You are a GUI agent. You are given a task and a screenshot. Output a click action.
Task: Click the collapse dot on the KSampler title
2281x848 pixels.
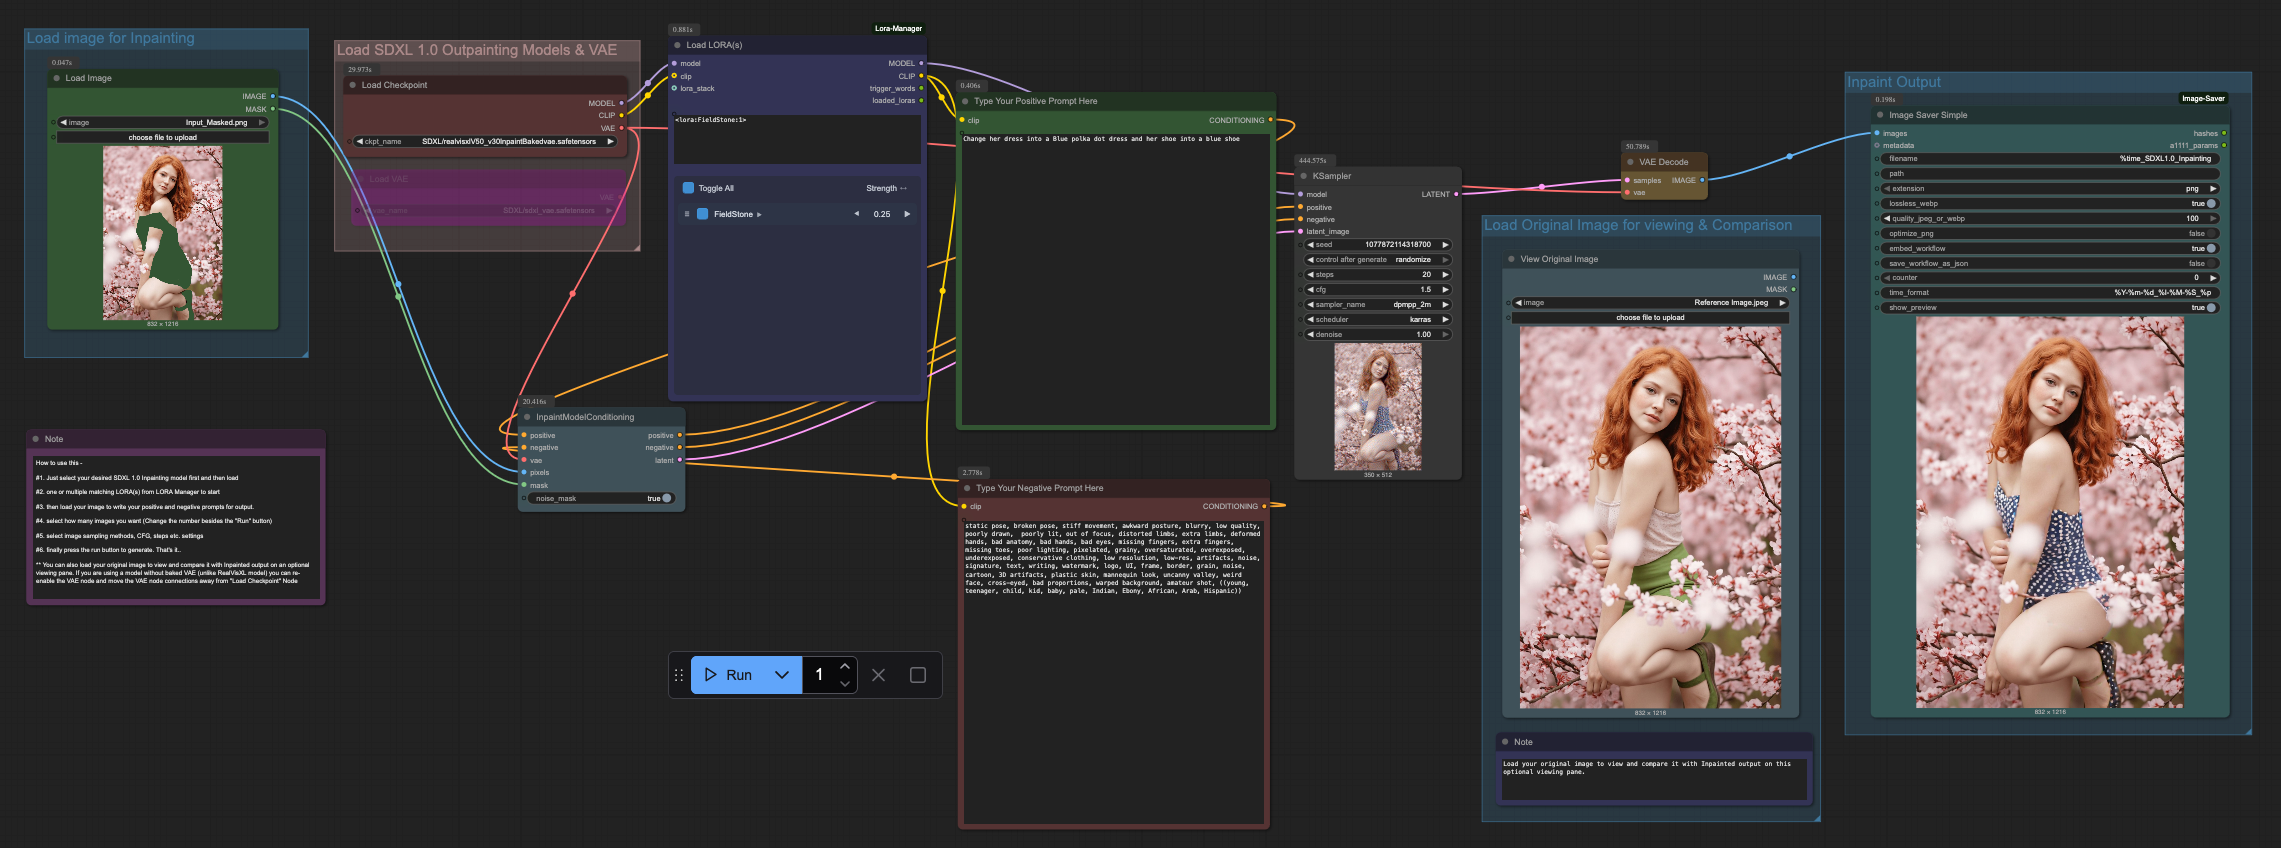[1304, 176]
